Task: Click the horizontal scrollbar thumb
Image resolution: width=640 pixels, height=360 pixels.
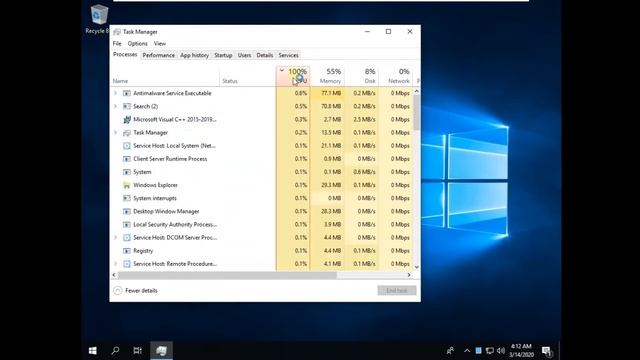Action: tap(227, 275)
